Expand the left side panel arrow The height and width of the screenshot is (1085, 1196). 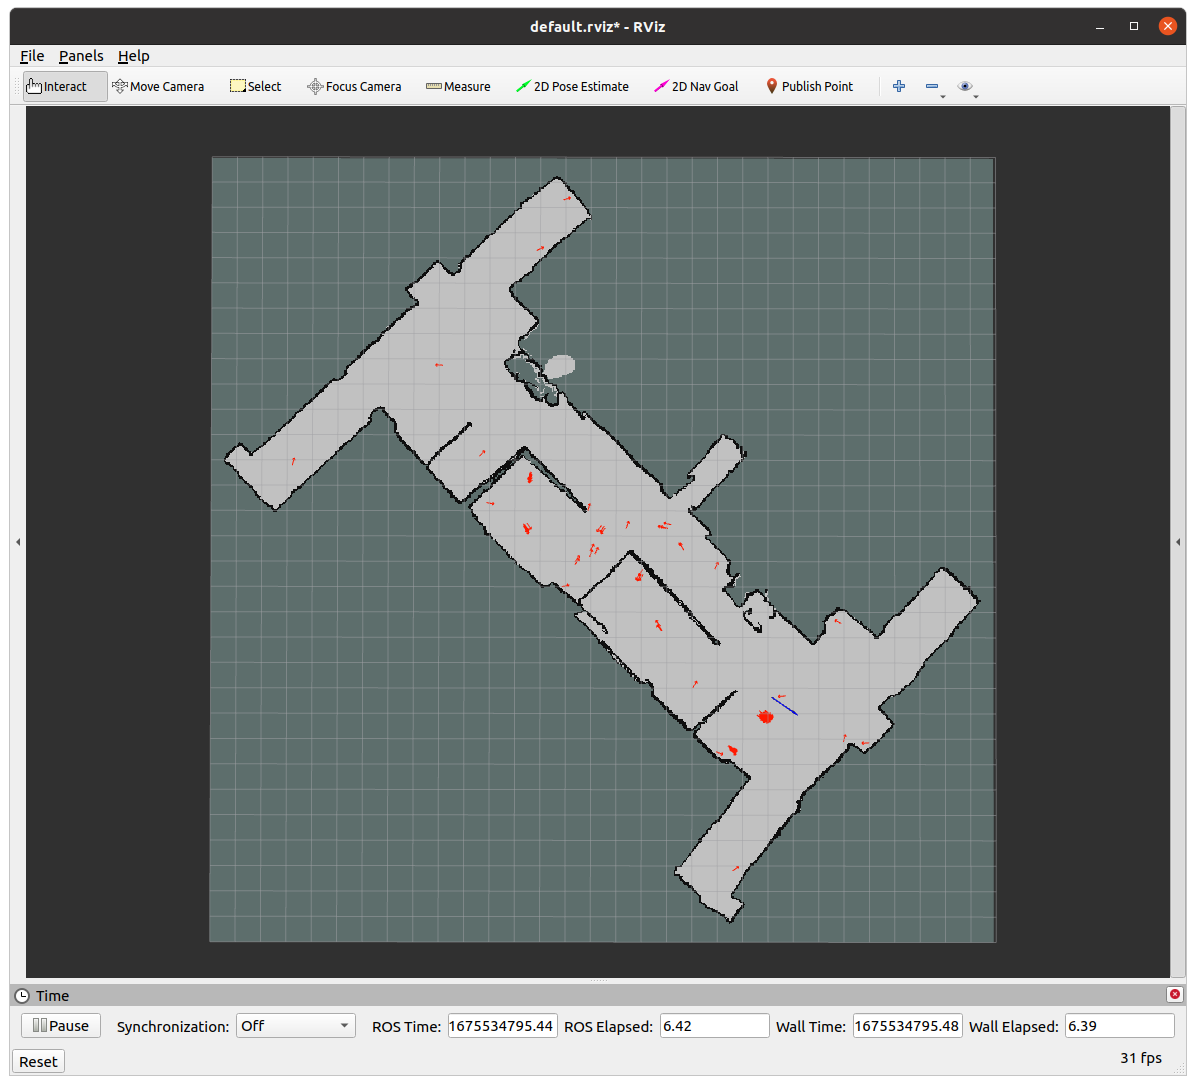18,542
